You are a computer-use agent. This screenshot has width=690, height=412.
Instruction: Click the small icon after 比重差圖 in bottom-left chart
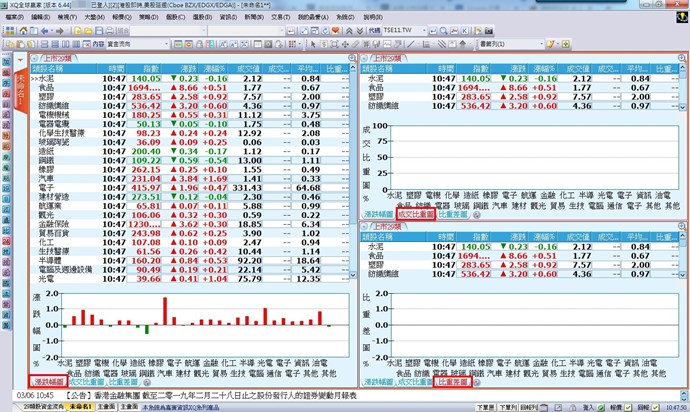(145, 382)
